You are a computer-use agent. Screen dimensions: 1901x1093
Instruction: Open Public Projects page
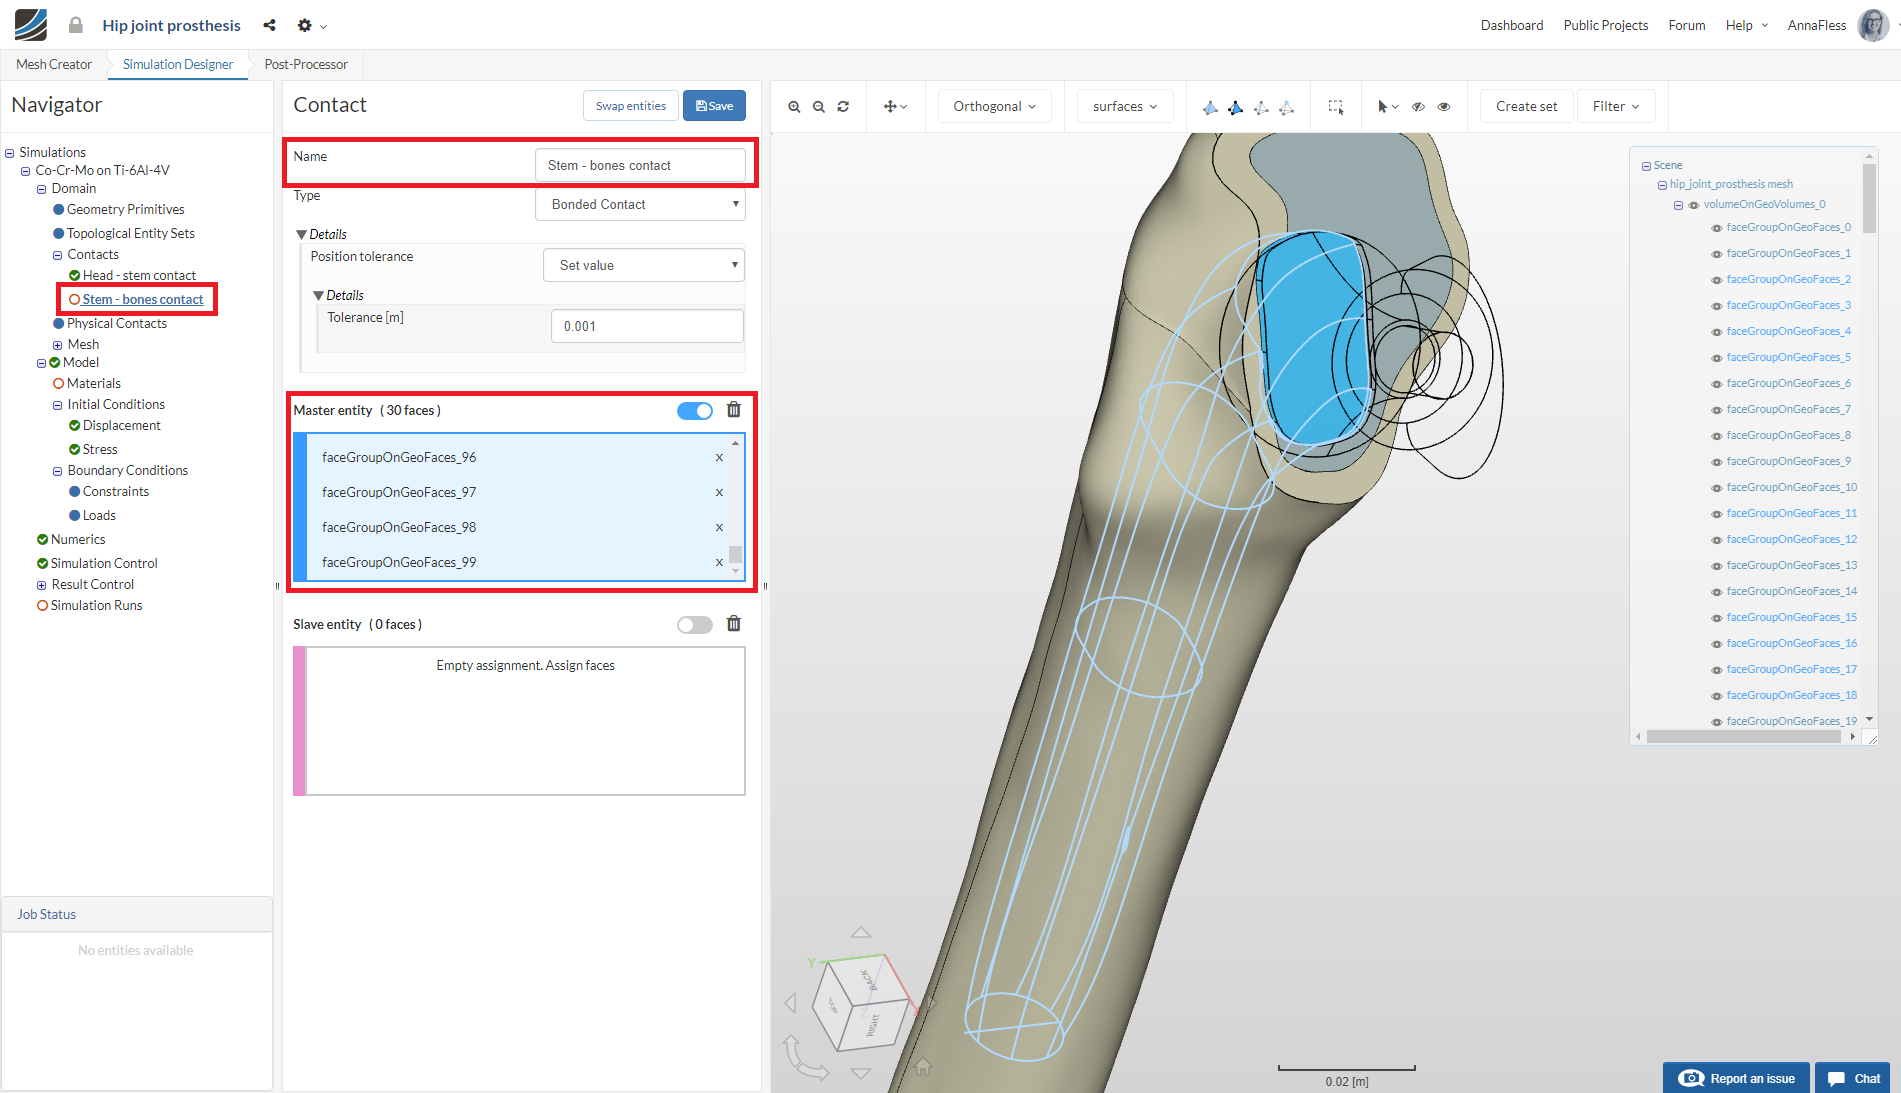tap(1606, 25)
